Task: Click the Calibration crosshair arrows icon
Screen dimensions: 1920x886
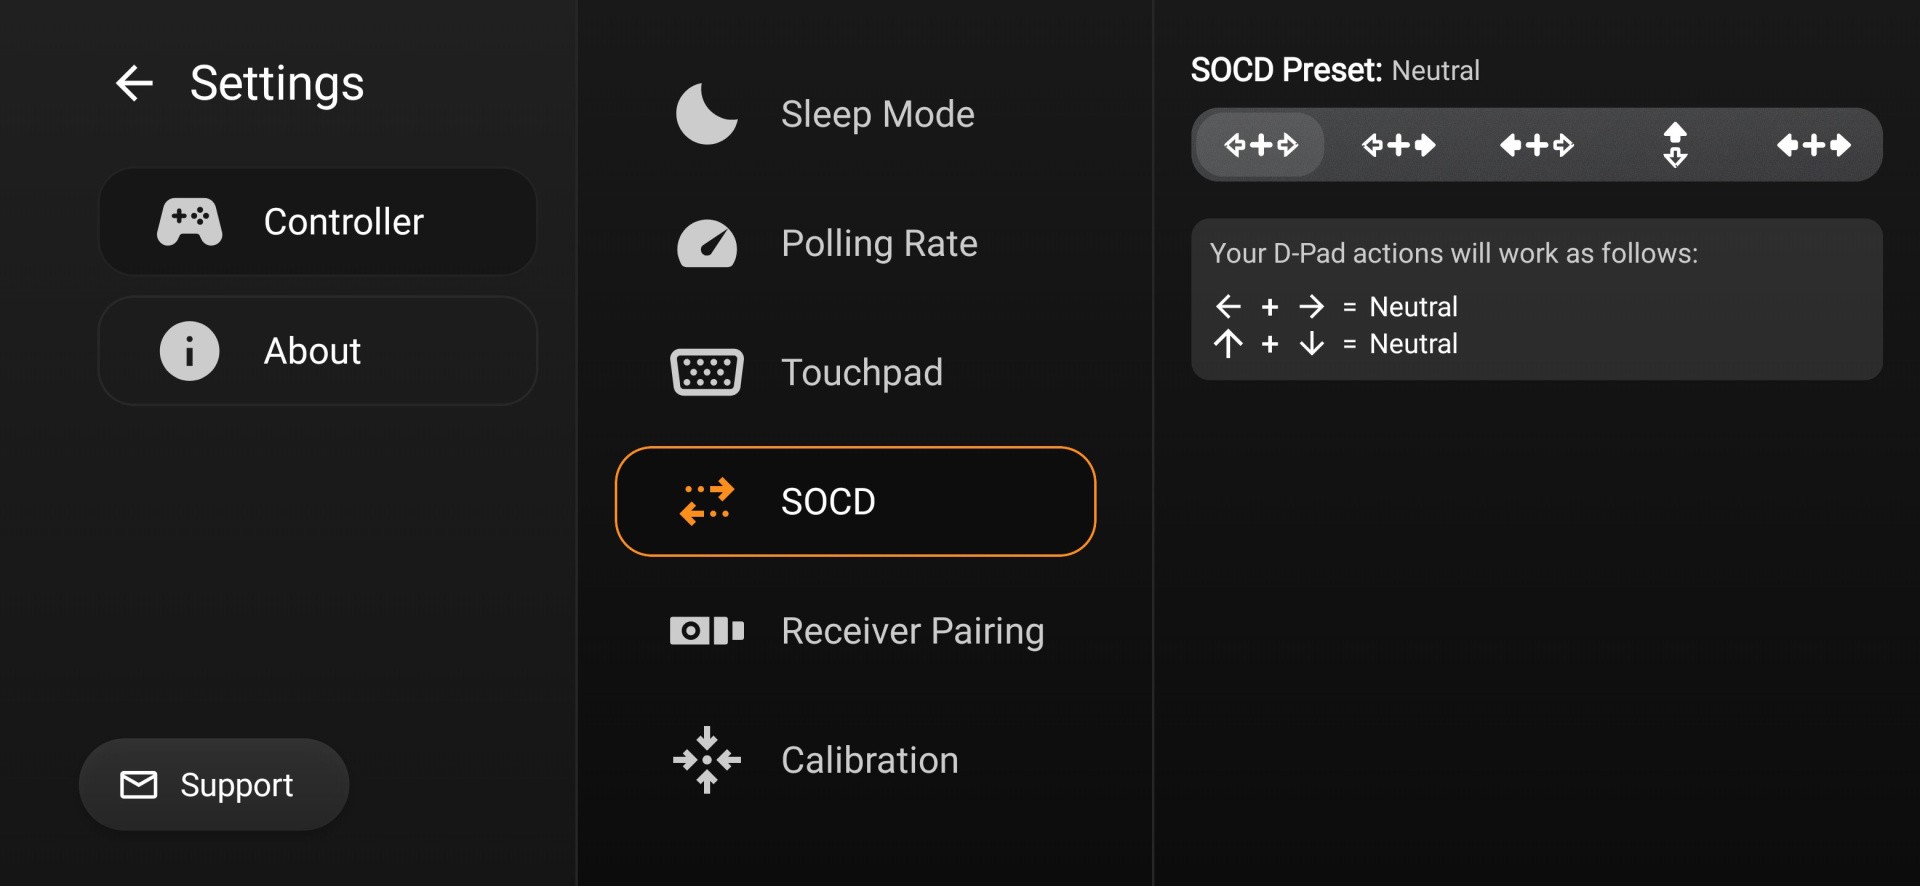Action: (707, 760)
